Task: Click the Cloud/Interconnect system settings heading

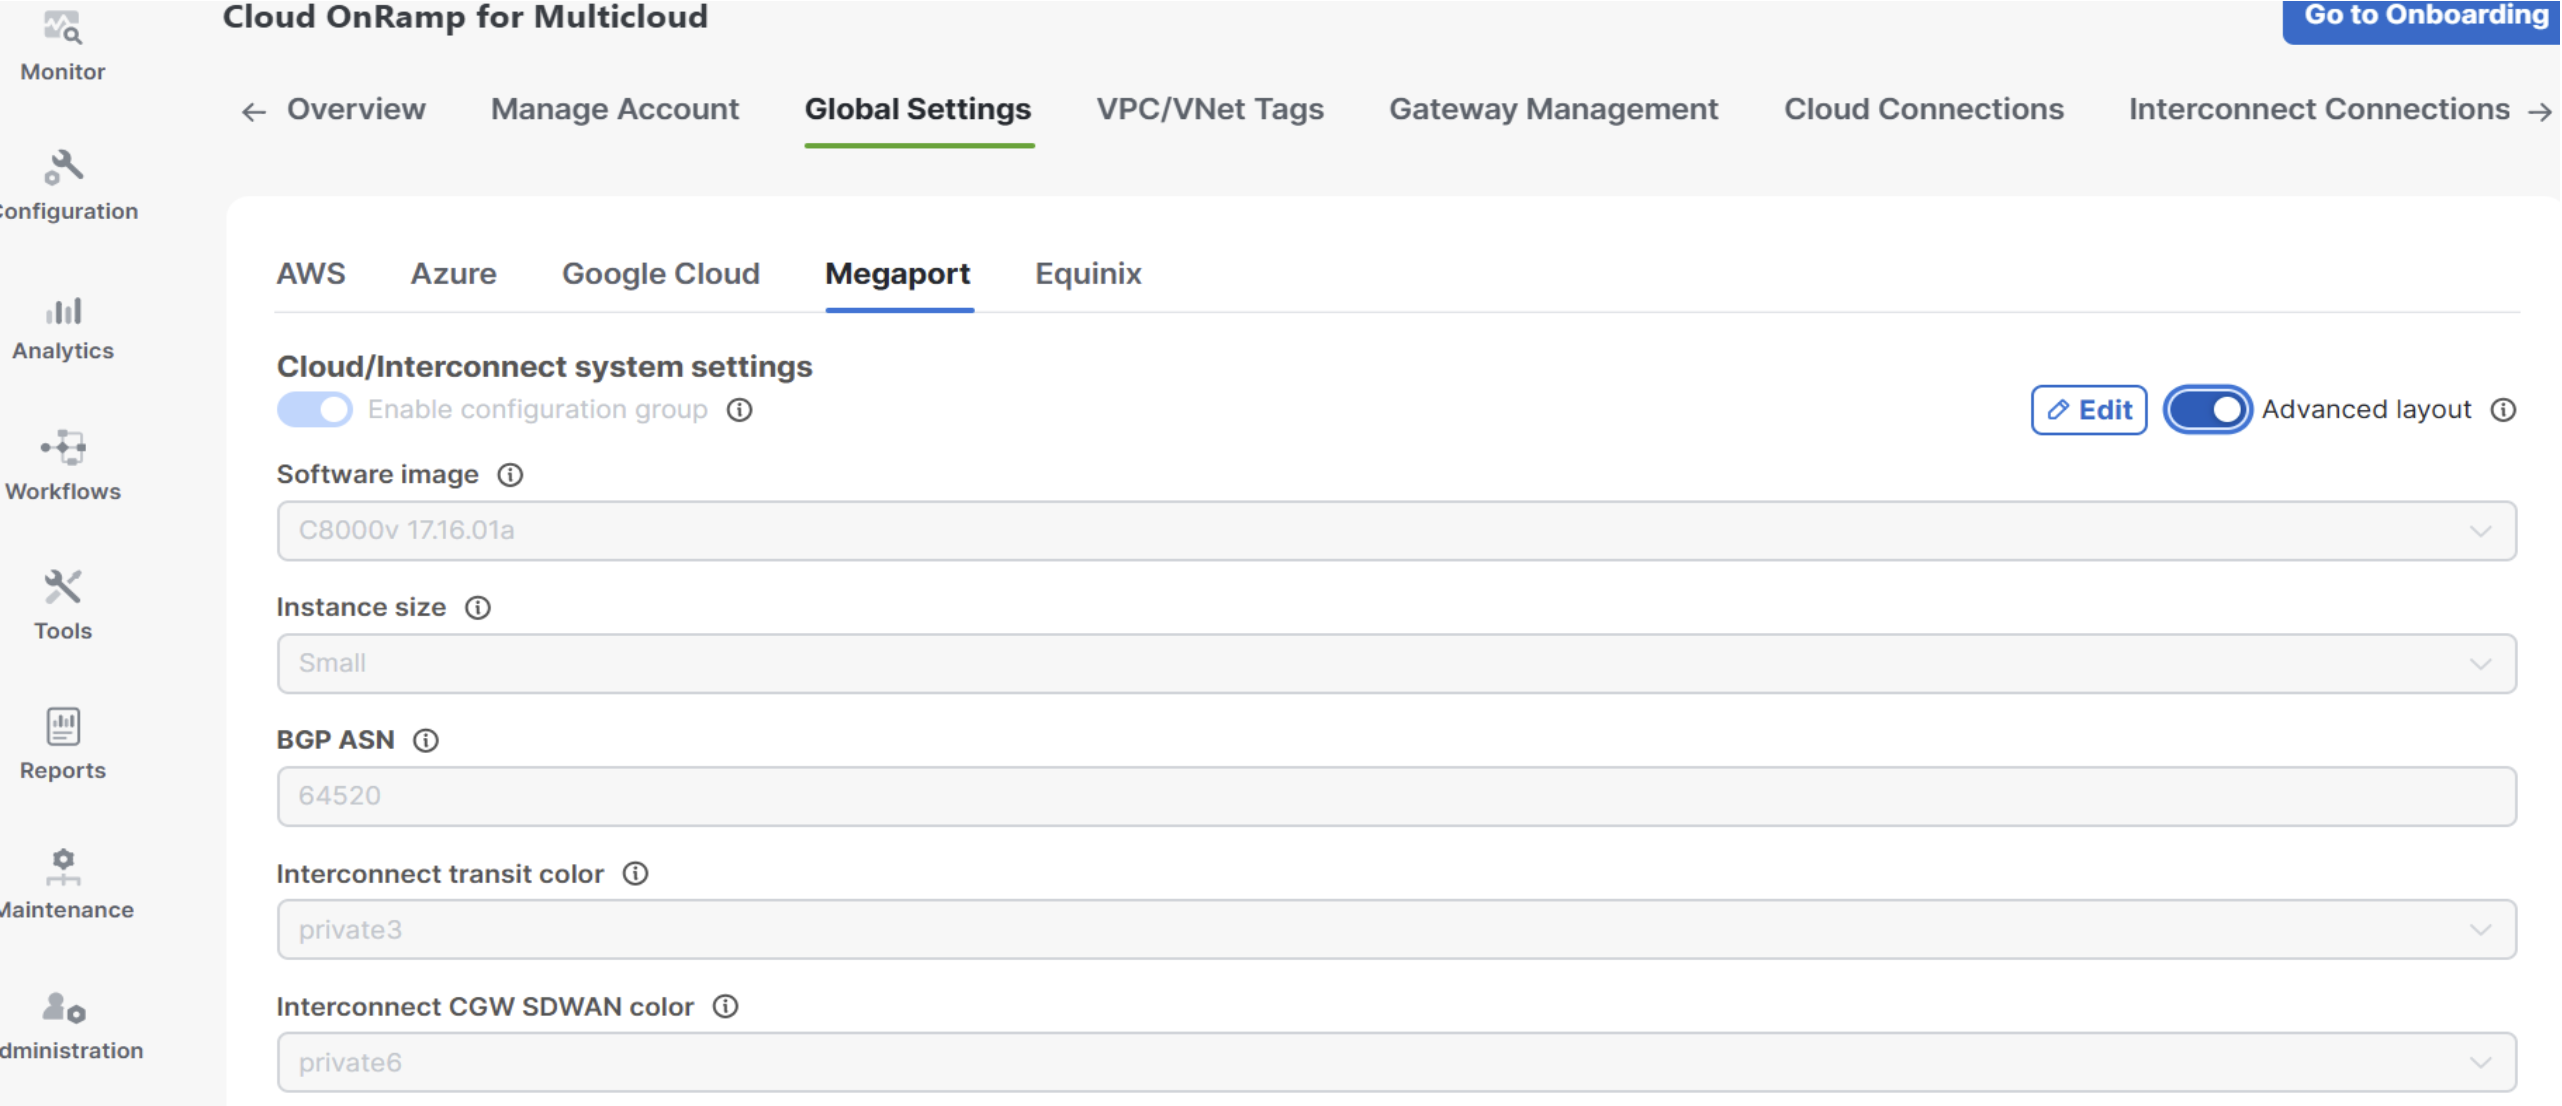Action: 544,367
